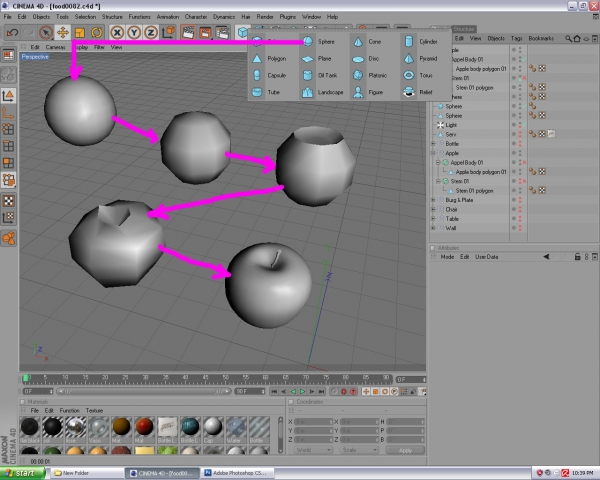
Task: Open the Plugins menu
Action: (288, 17)
